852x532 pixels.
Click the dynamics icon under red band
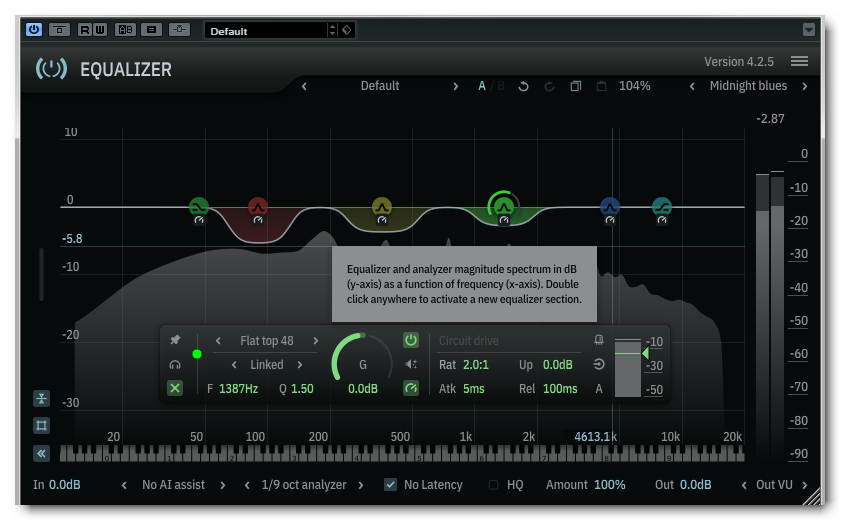[258, 220]
